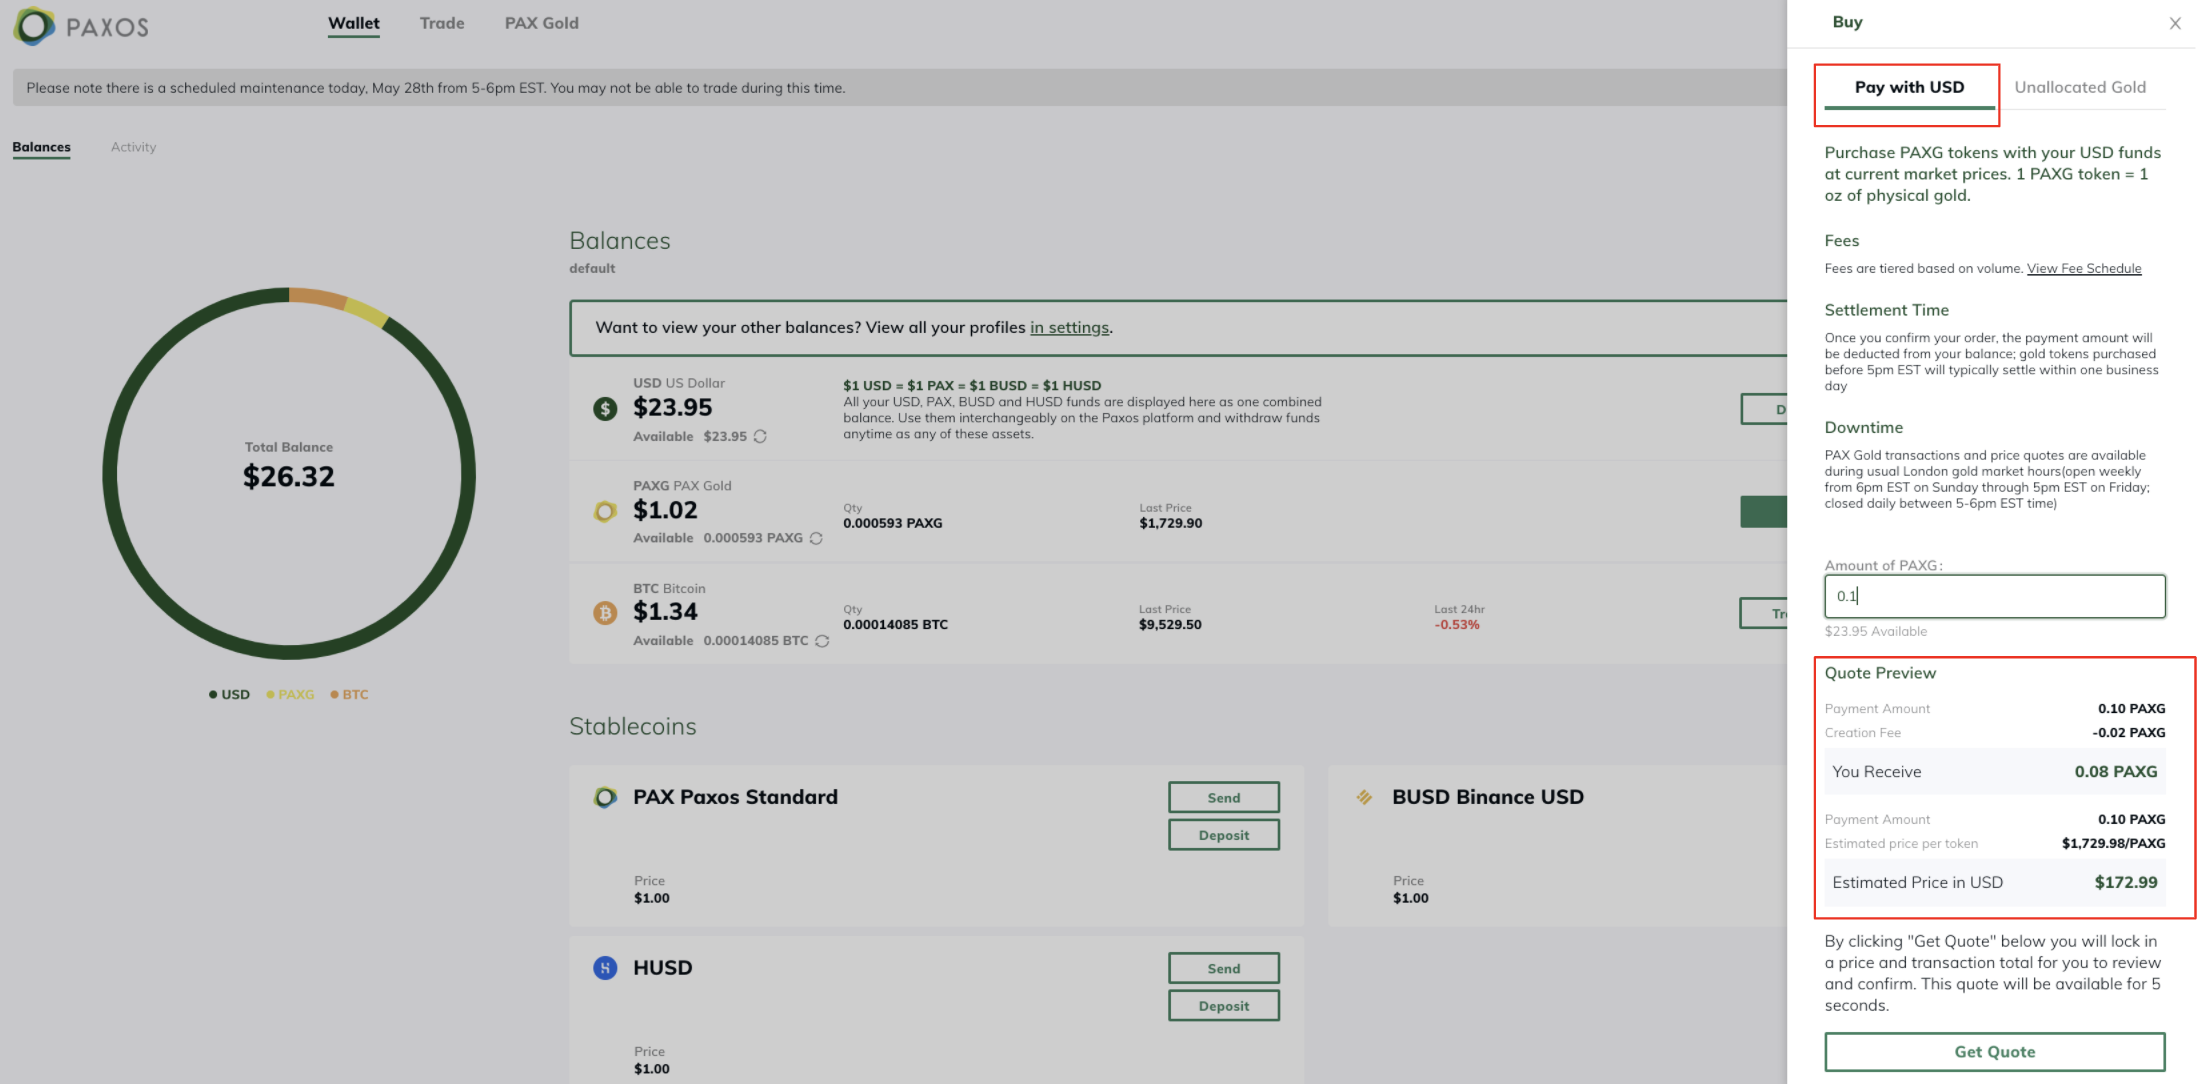Click the BTC Qty 0.00014085 BTC value
The width and height of the screenshot is (2210, 1084).
[x=895, y=625]
